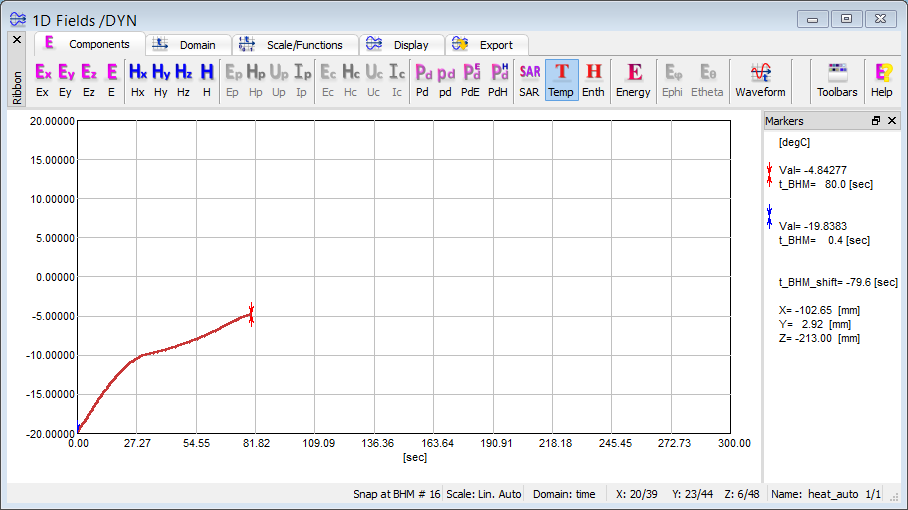Undock the Markers panel
Viewport: 908px width, 510px height.
click(x=876, y=121)
